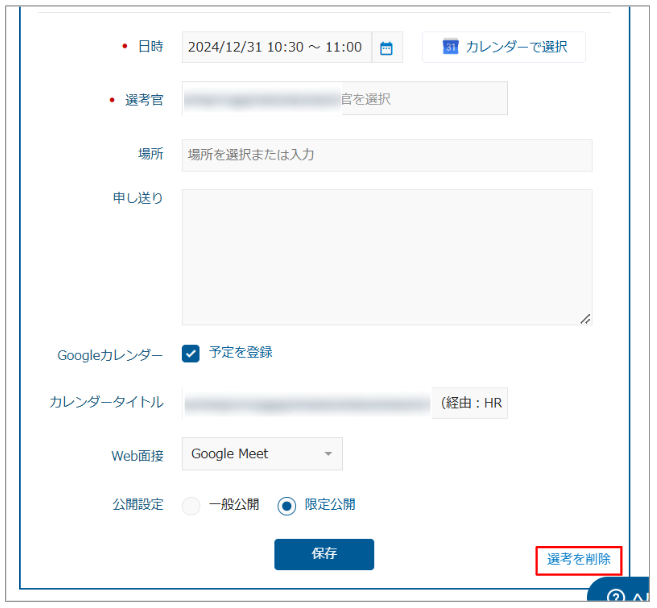
Task: Open the help question mark icon
Action: (616, 597)
